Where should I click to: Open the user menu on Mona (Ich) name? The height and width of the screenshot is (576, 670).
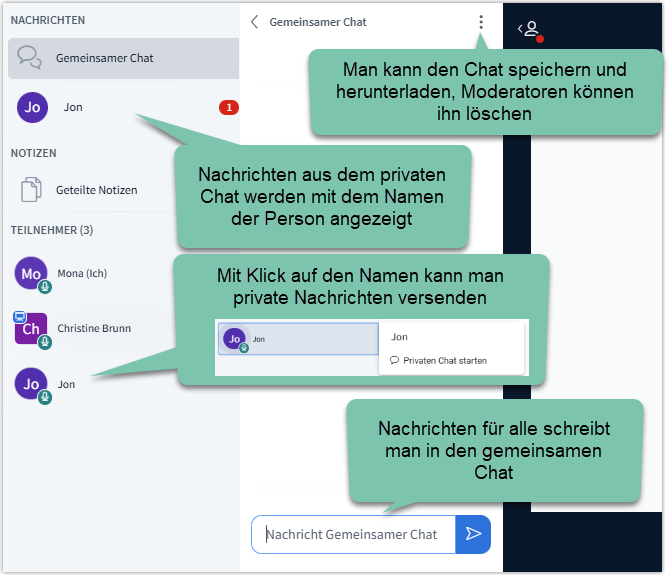82,274
